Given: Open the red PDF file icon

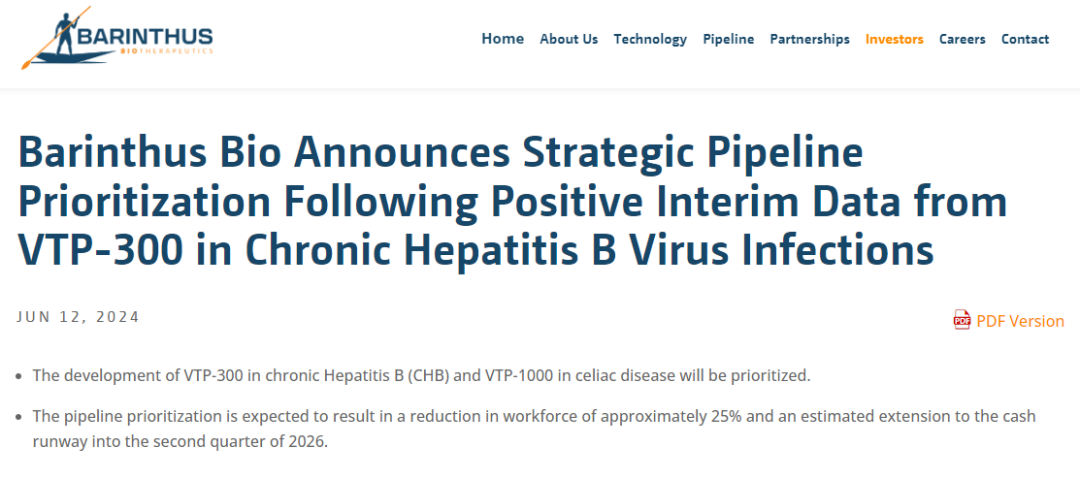Looking at the screenshot, I should pyautogui.click(x=962, y=320).
